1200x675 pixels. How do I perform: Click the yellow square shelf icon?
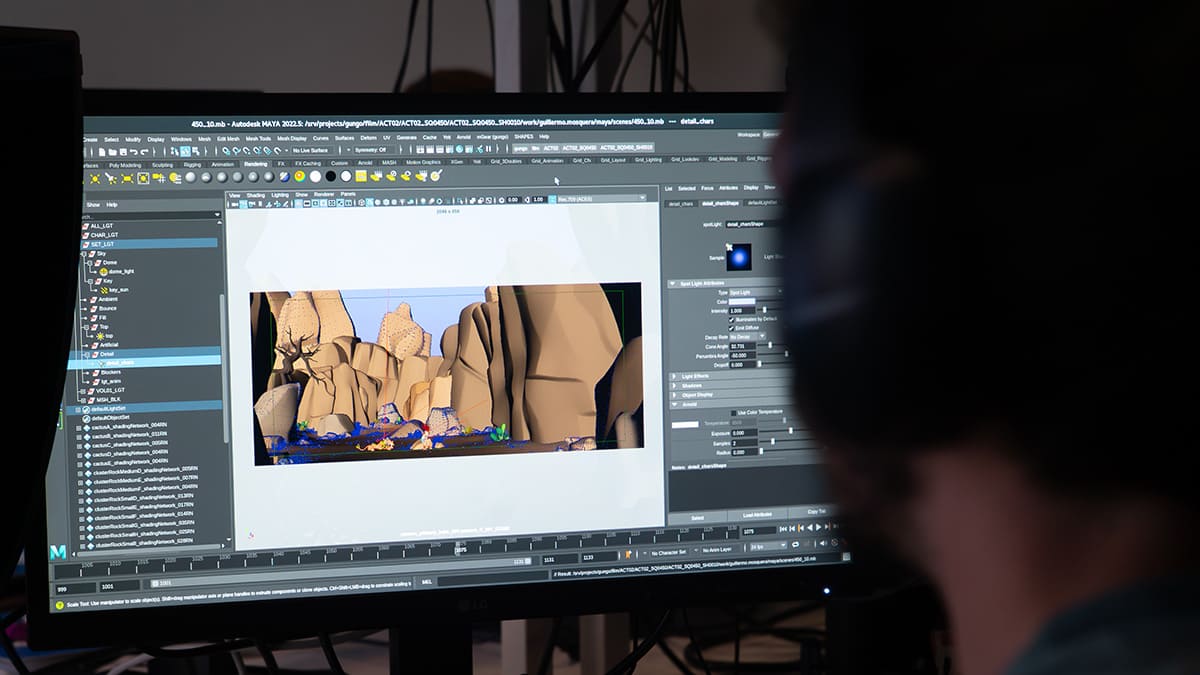[x=361, y=176]
